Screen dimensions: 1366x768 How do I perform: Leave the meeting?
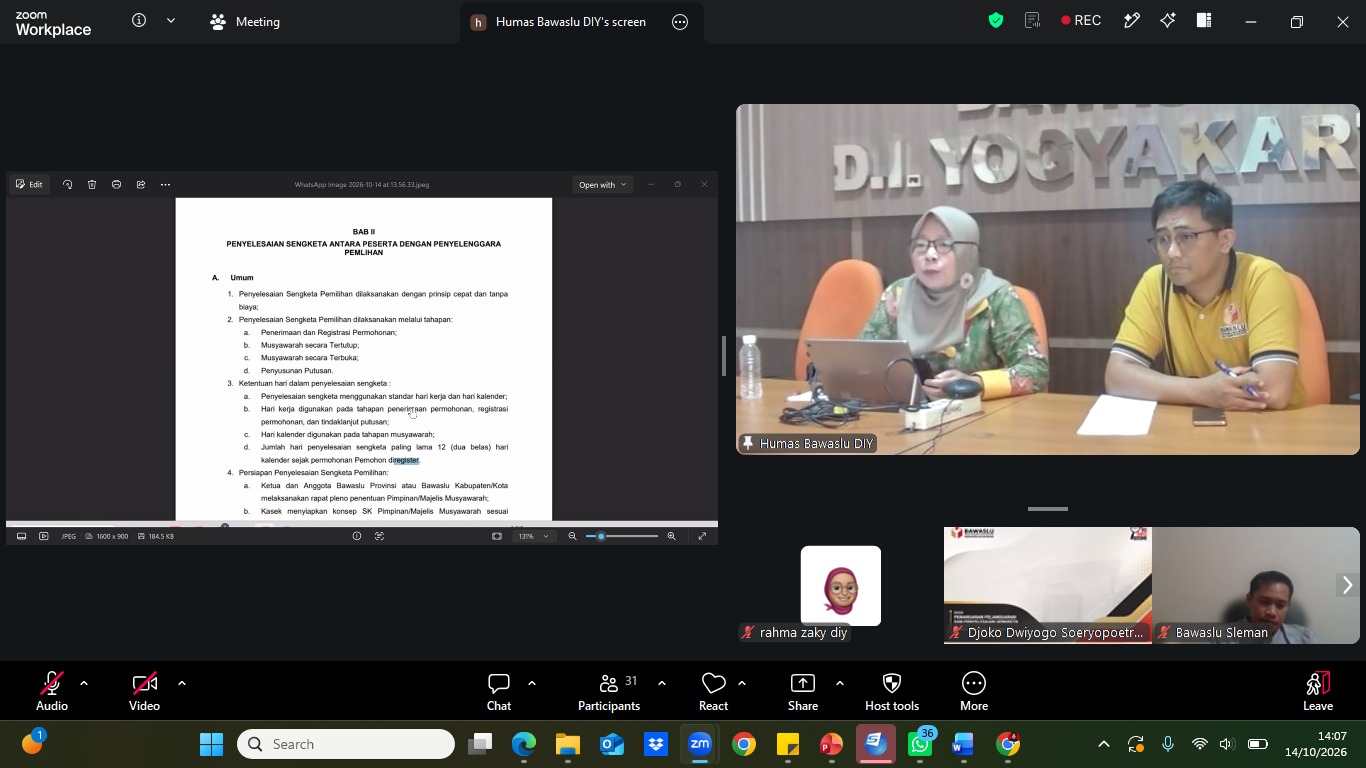tap(1318, 692)
